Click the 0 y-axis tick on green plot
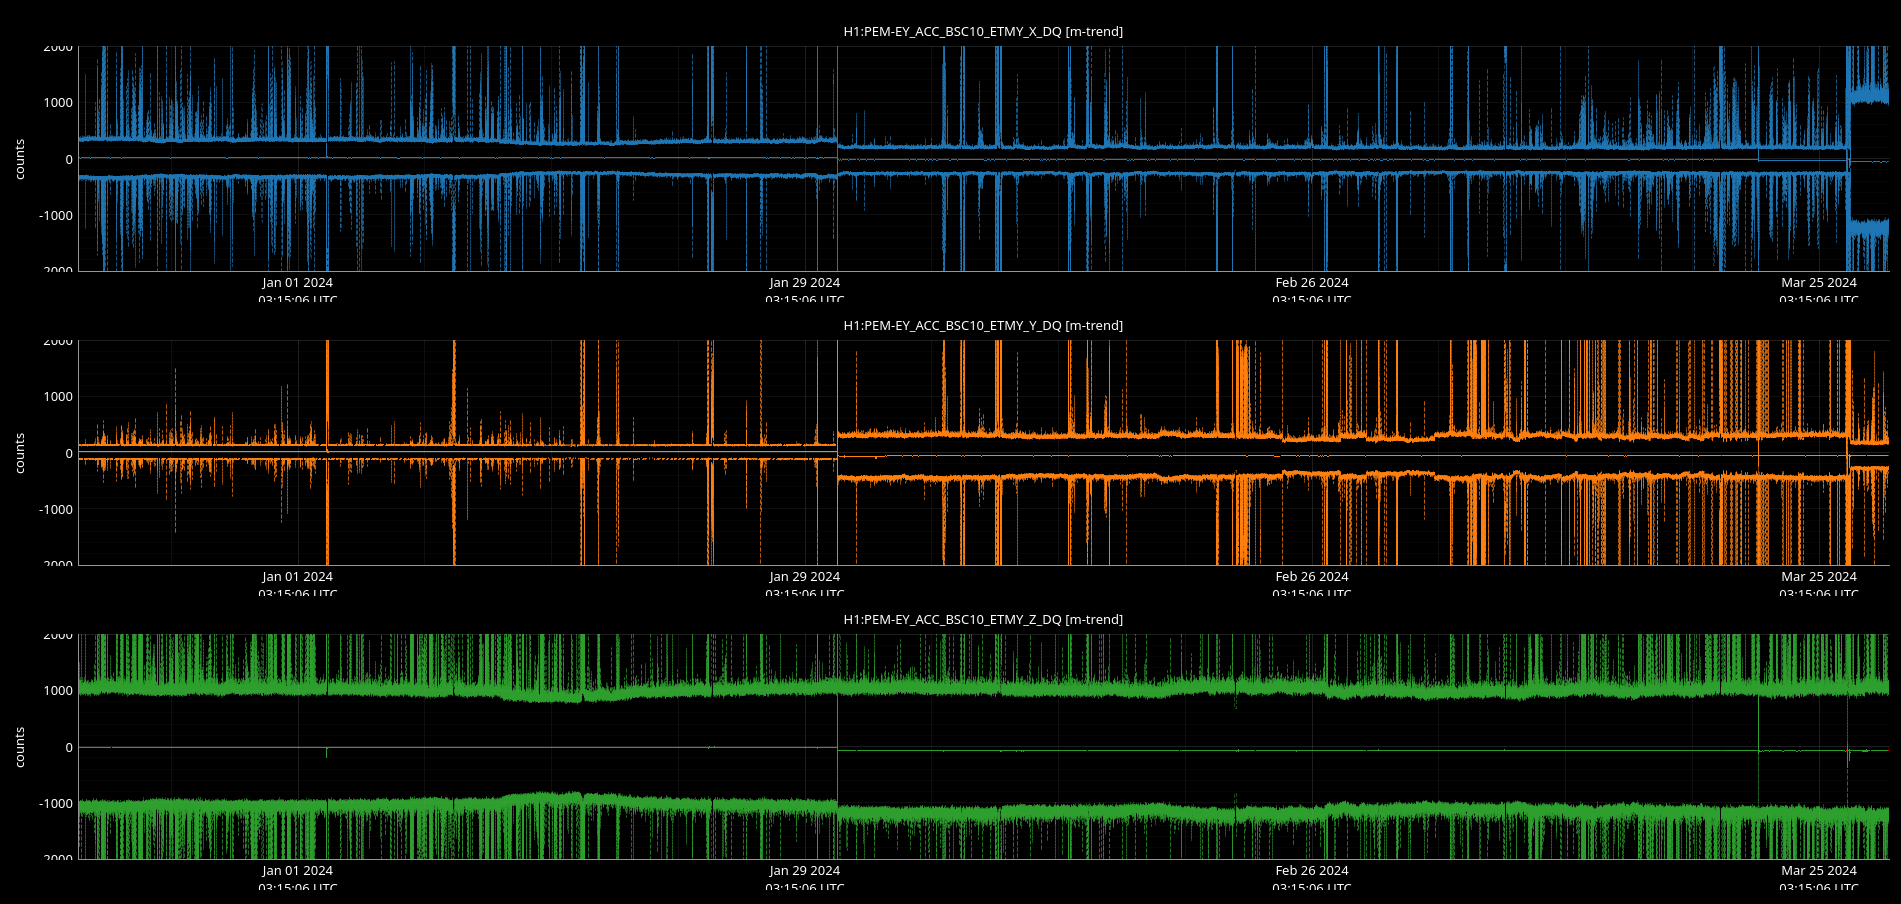 pos(68,748)
